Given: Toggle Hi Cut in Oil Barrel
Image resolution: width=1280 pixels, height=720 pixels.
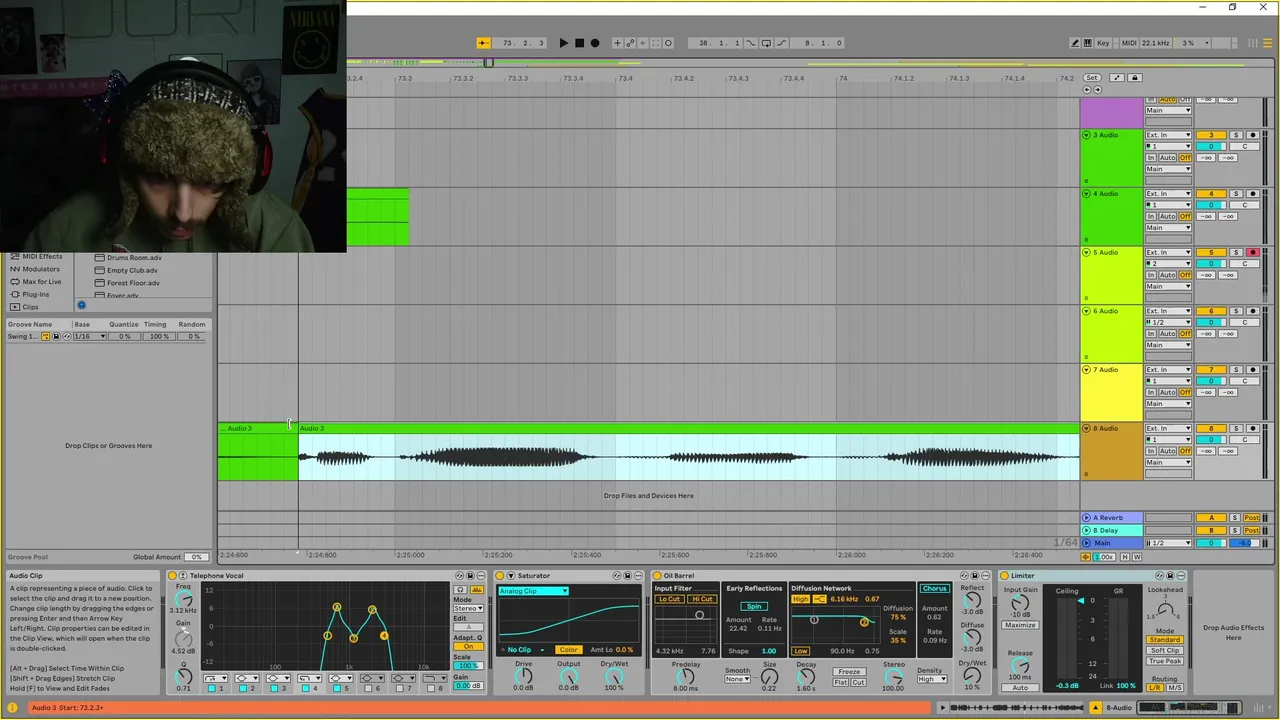Looking at the screenshot, I should point(702,599).
